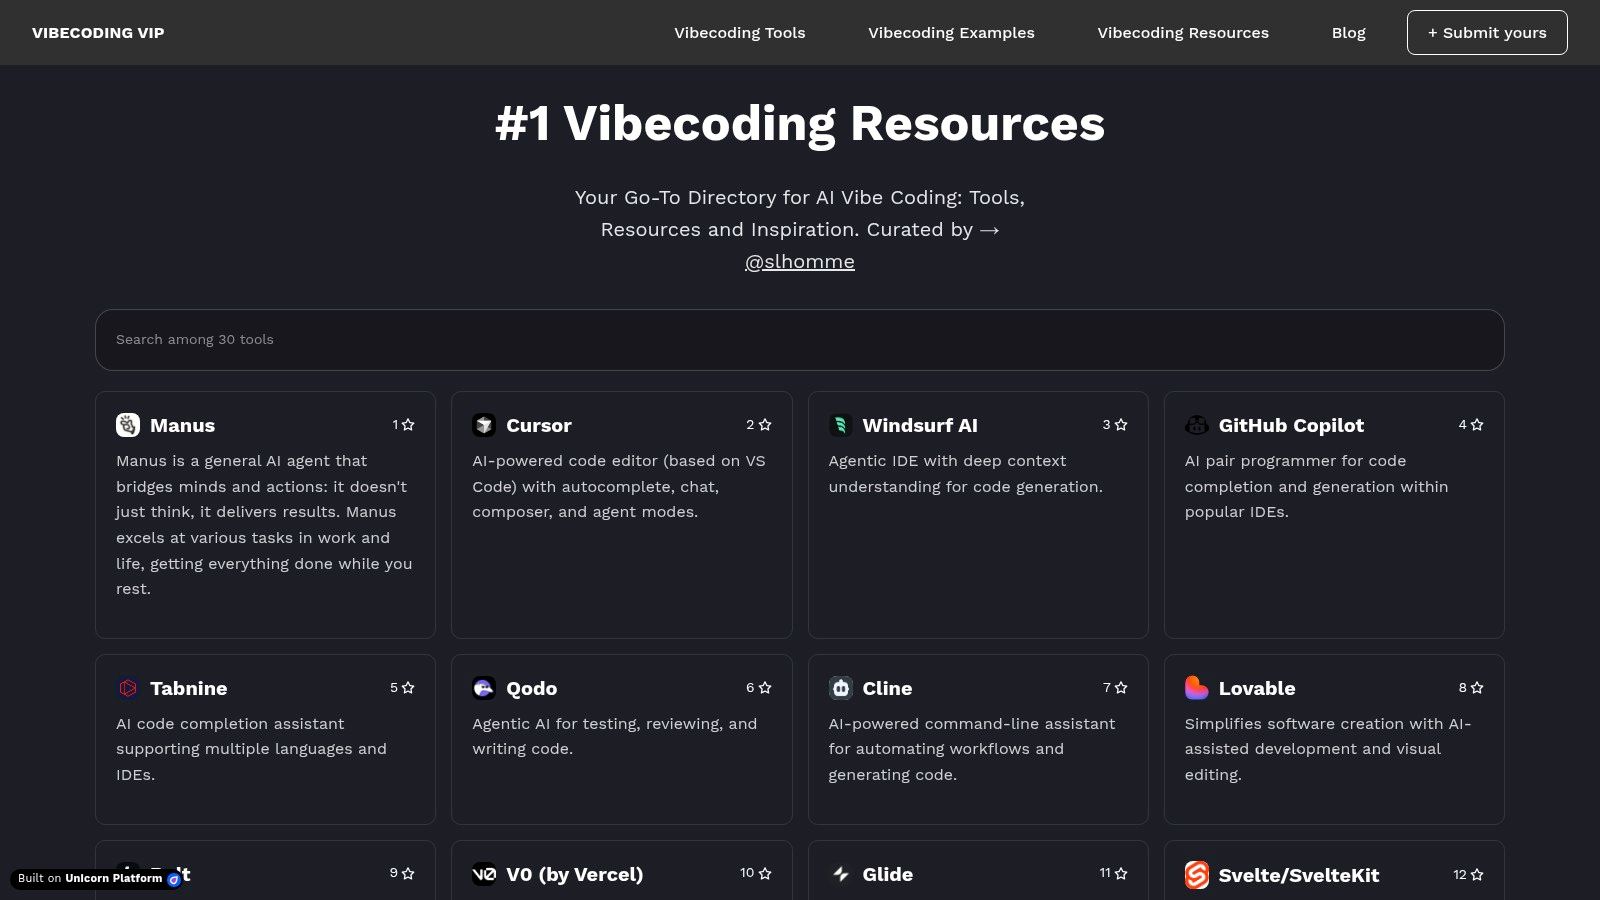Click the Cline terminal icon
The width and height of the screenshot is (1600, 900).
841,688
